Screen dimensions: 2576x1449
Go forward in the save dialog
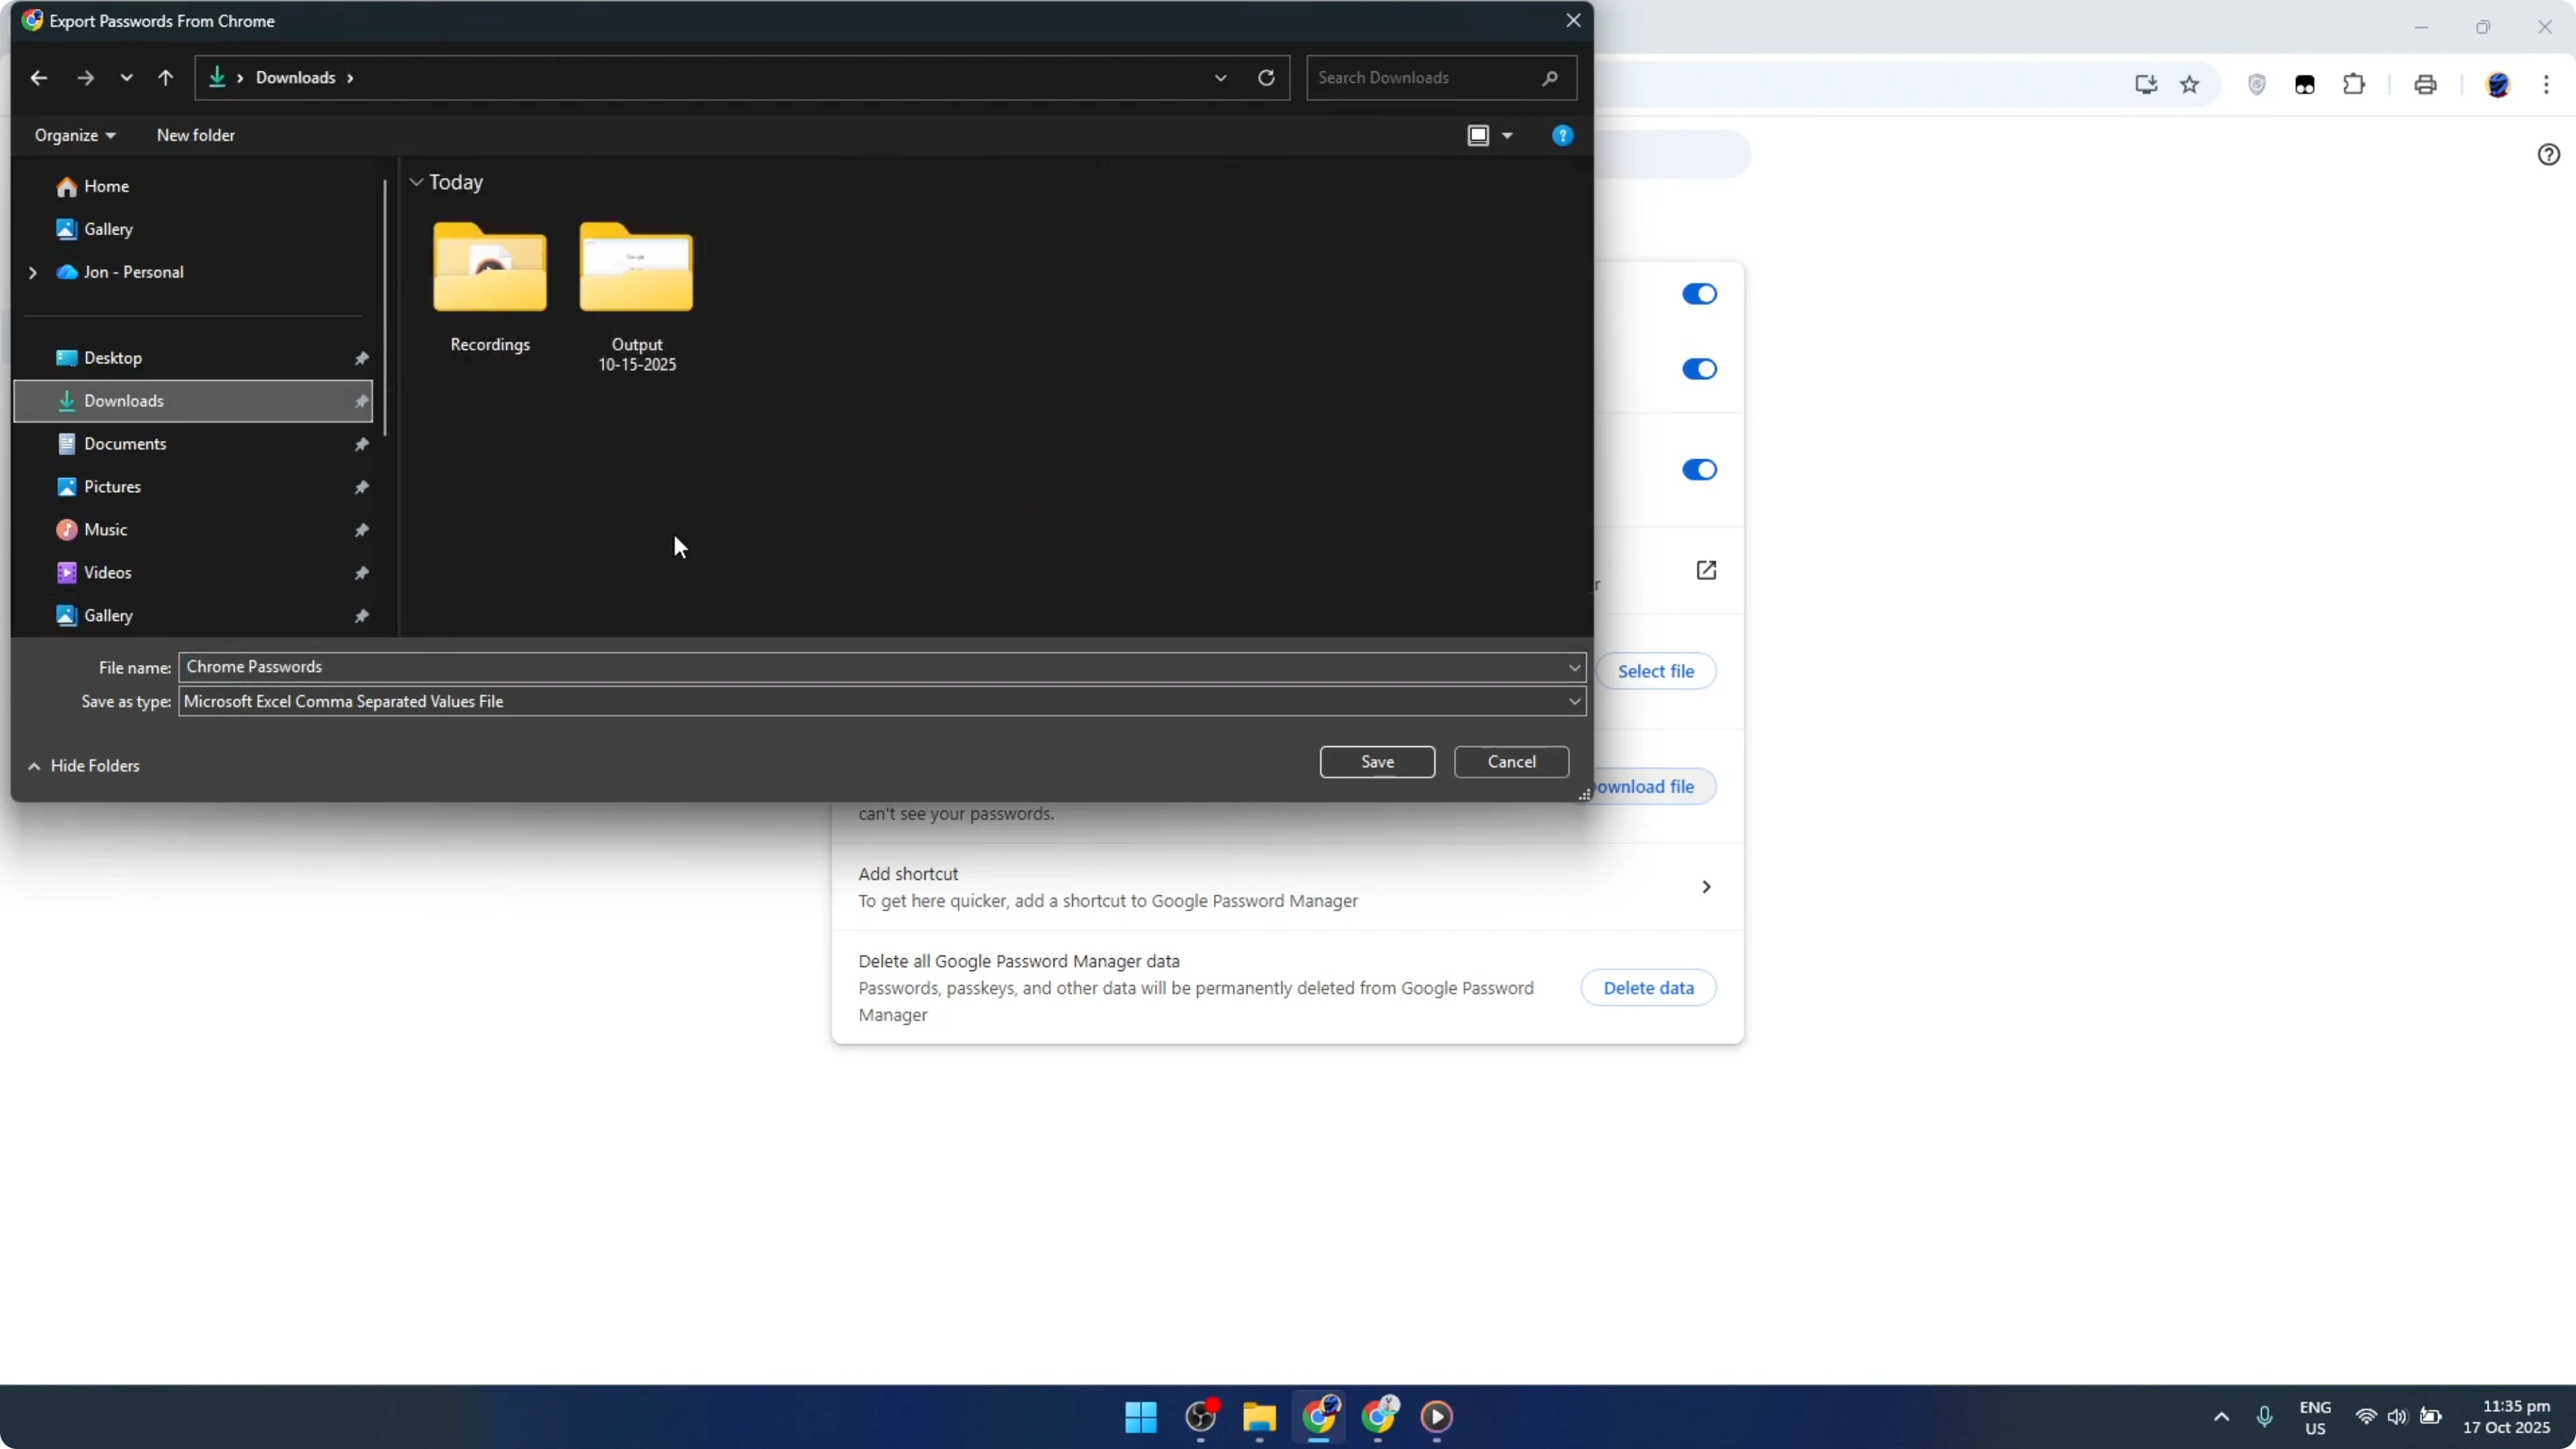click(86, 78)
